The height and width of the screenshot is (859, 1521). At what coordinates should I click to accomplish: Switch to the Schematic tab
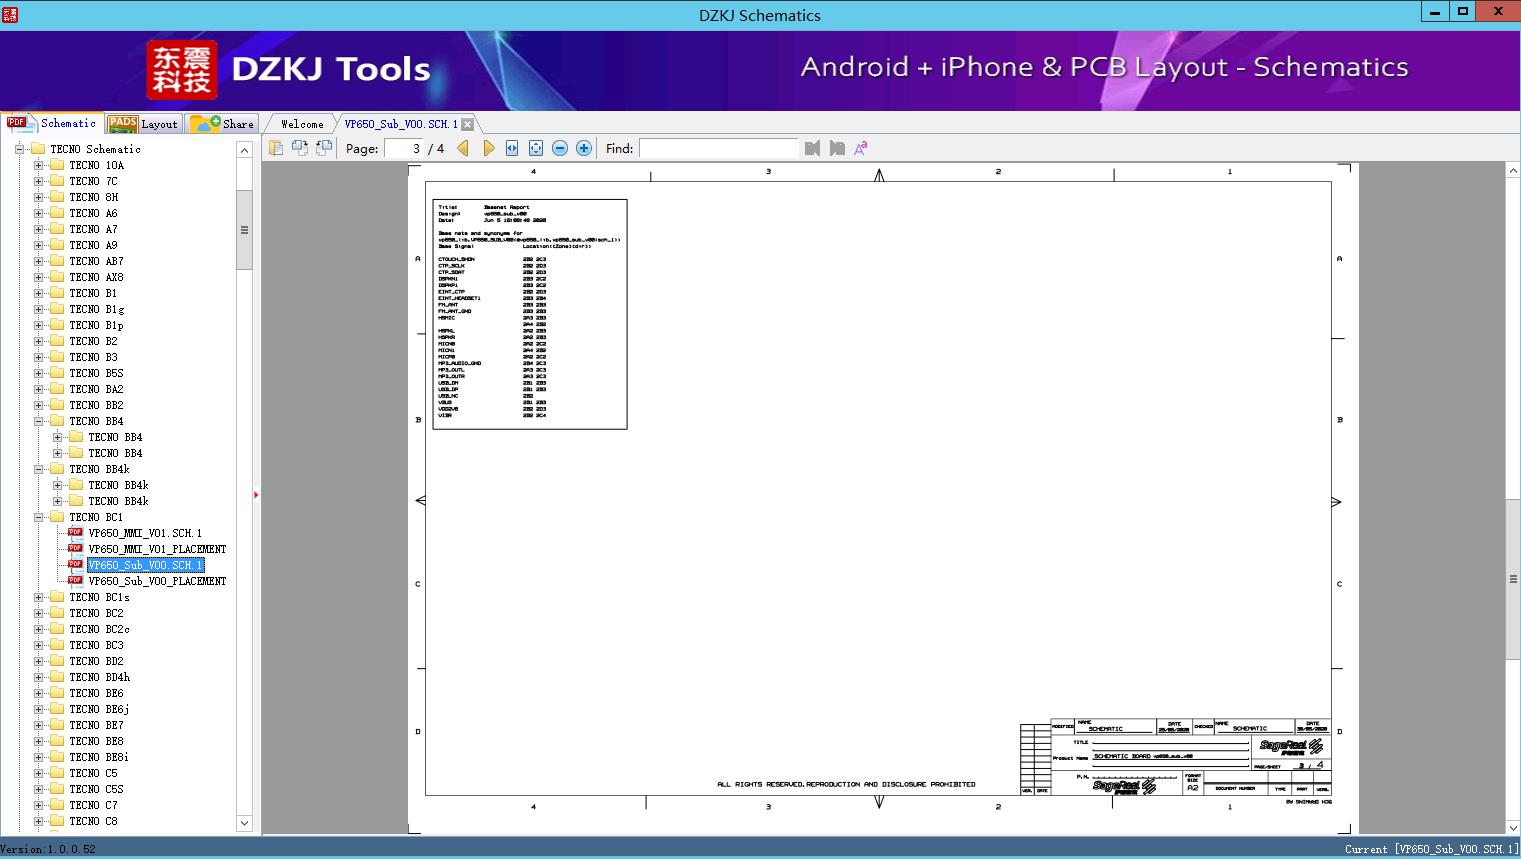[x=52, y=123]
